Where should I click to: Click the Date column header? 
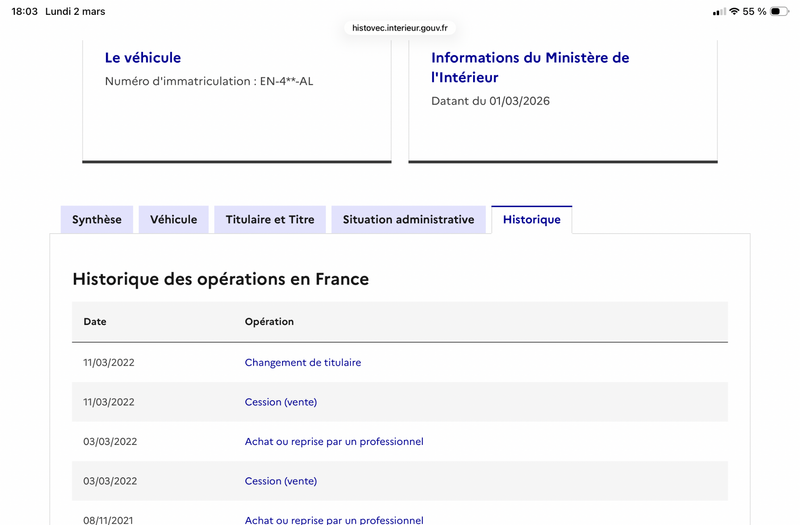click(x=95, y=322)
